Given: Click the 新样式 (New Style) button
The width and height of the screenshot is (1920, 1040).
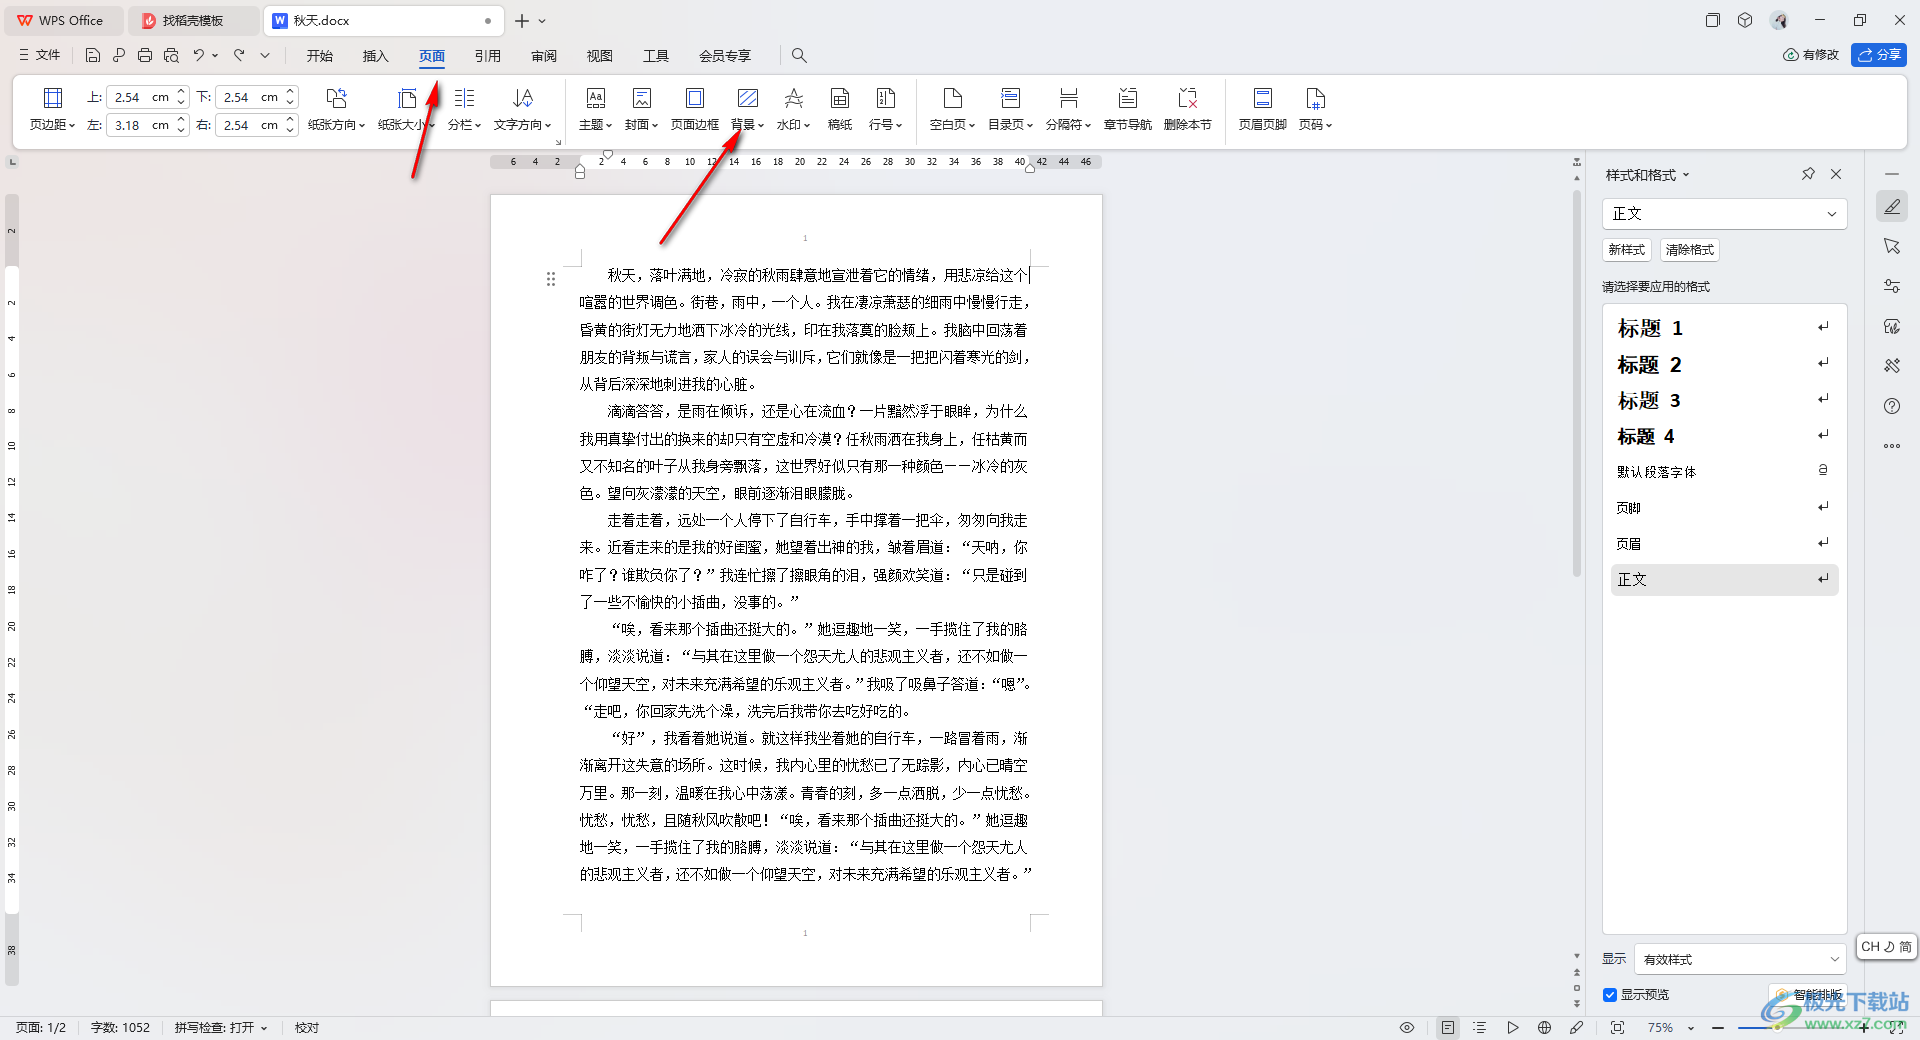Looking at the screenshot, I should (x=1627, y=250).
